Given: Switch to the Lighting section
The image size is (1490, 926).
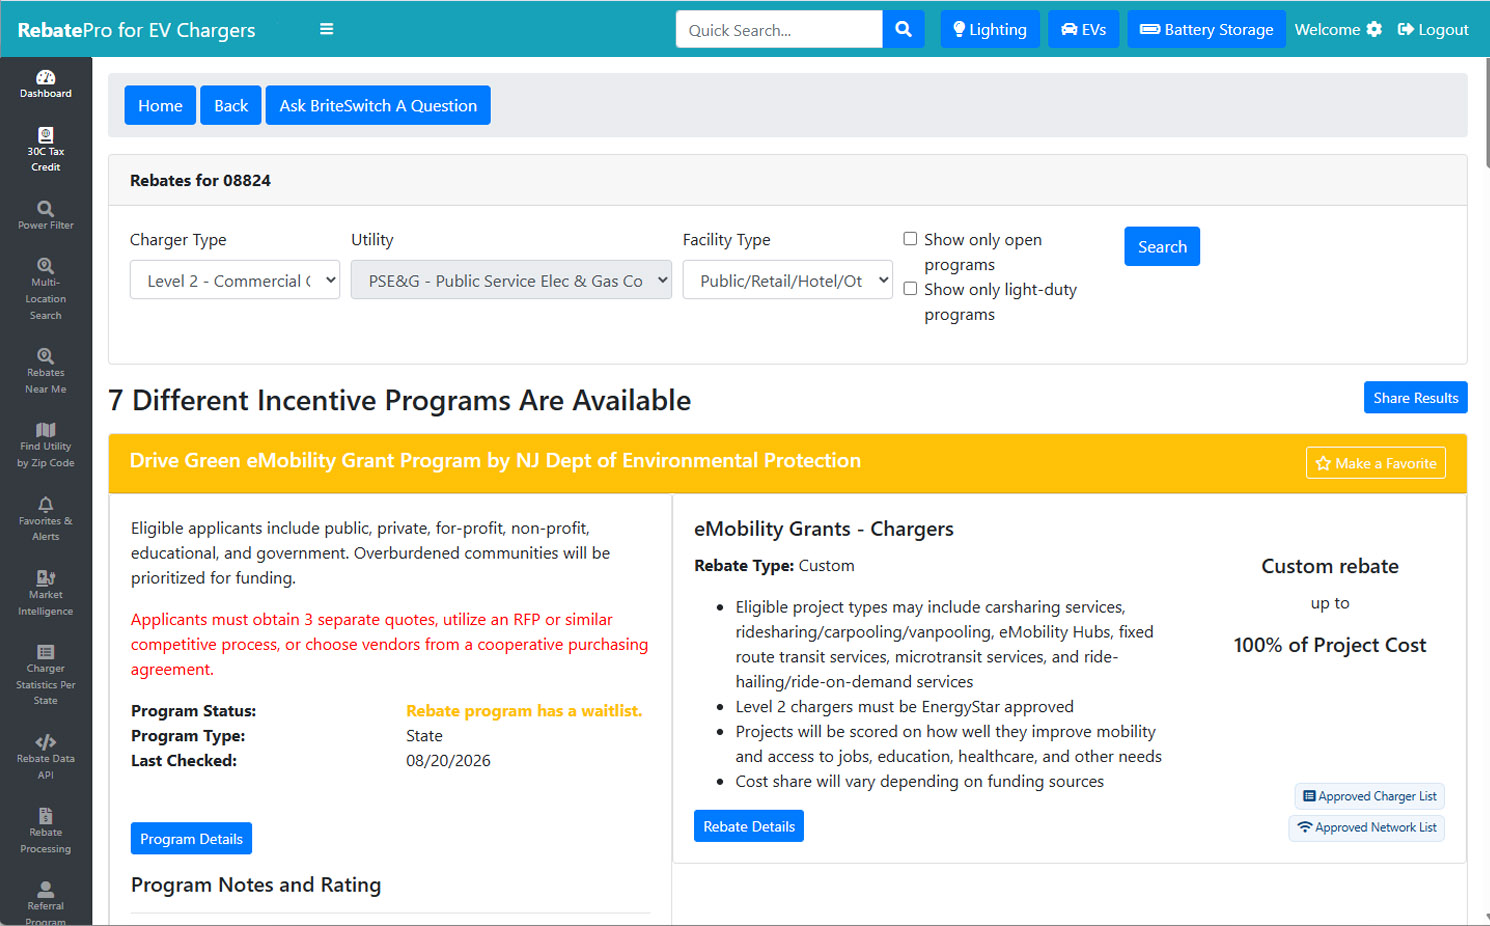Looking at the screenshot, I should pos(990,29).
